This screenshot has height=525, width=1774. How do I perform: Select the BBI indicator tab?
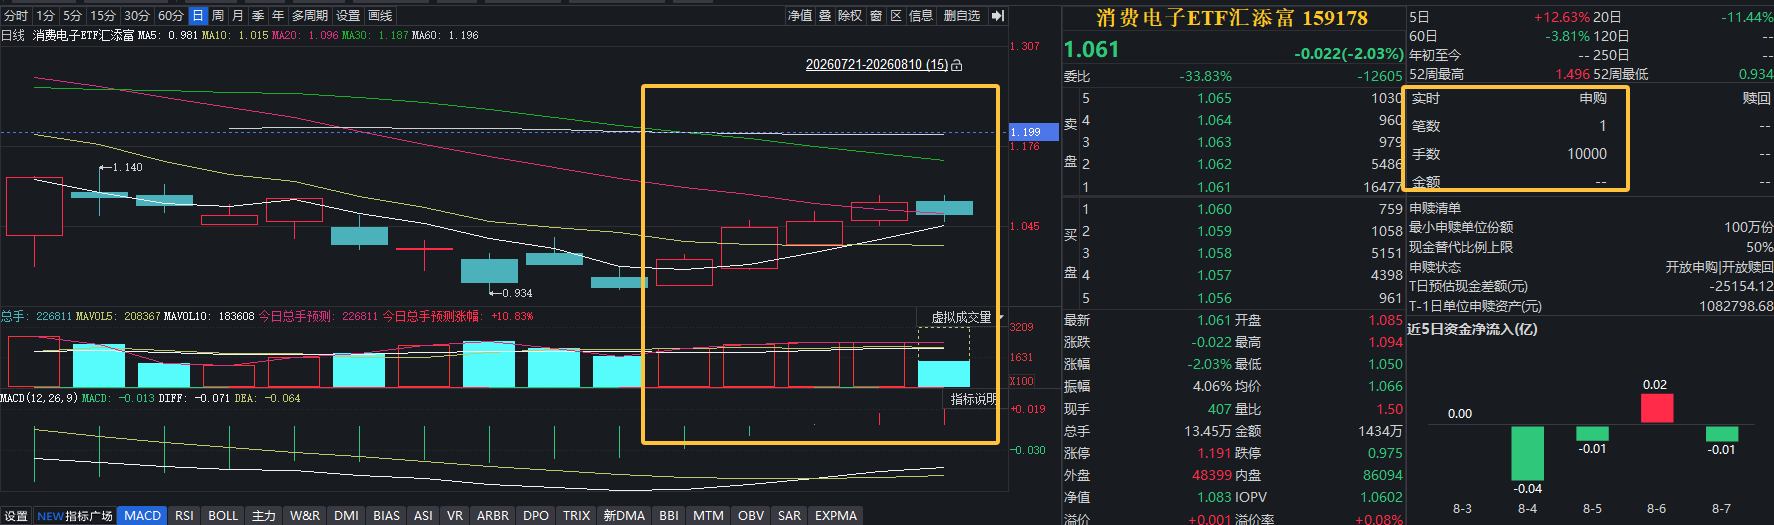pos(669,516)
